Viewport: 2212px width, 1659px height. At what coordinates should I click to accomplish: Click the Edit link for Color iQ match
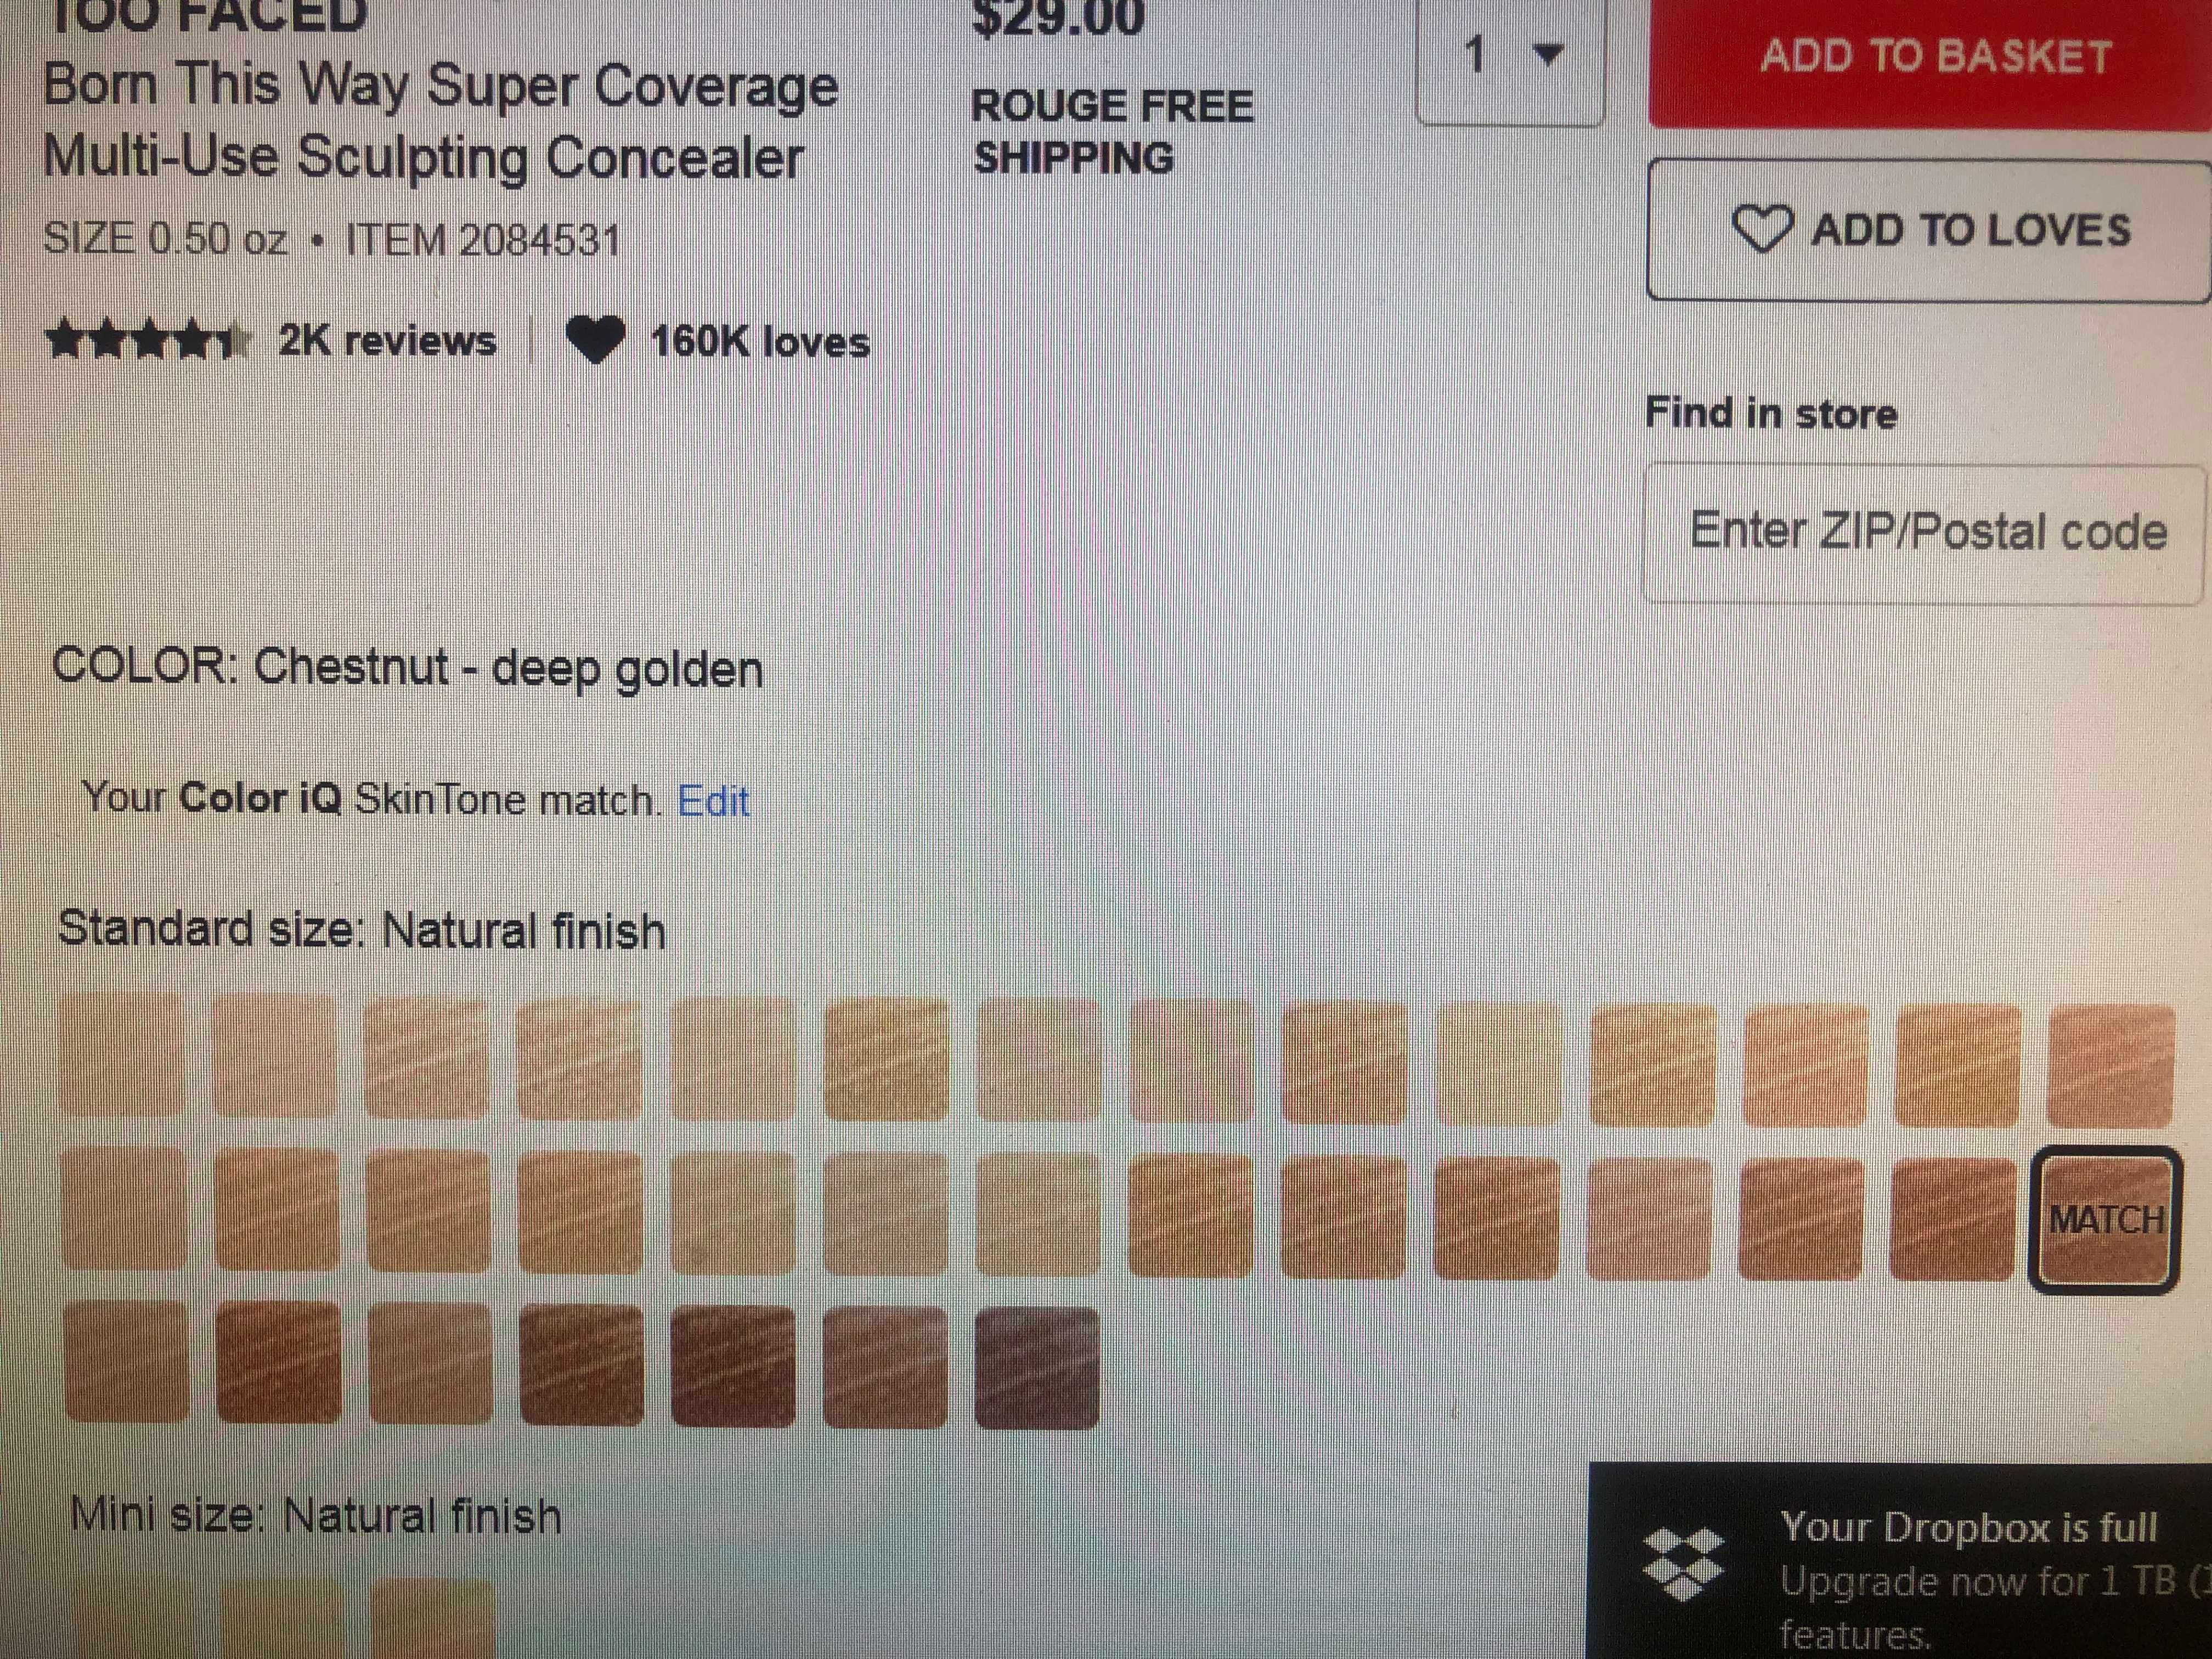coord(713,801)
